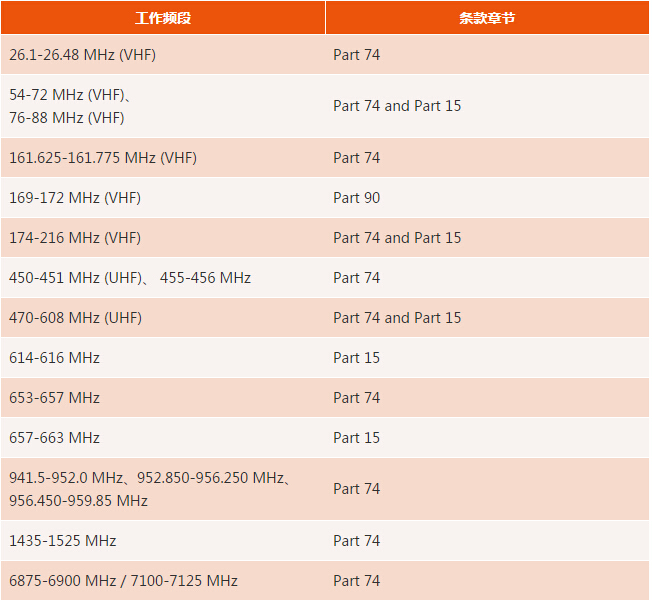Select the 26.1-26.48 MHz (VHF) cell

[83, 55]
